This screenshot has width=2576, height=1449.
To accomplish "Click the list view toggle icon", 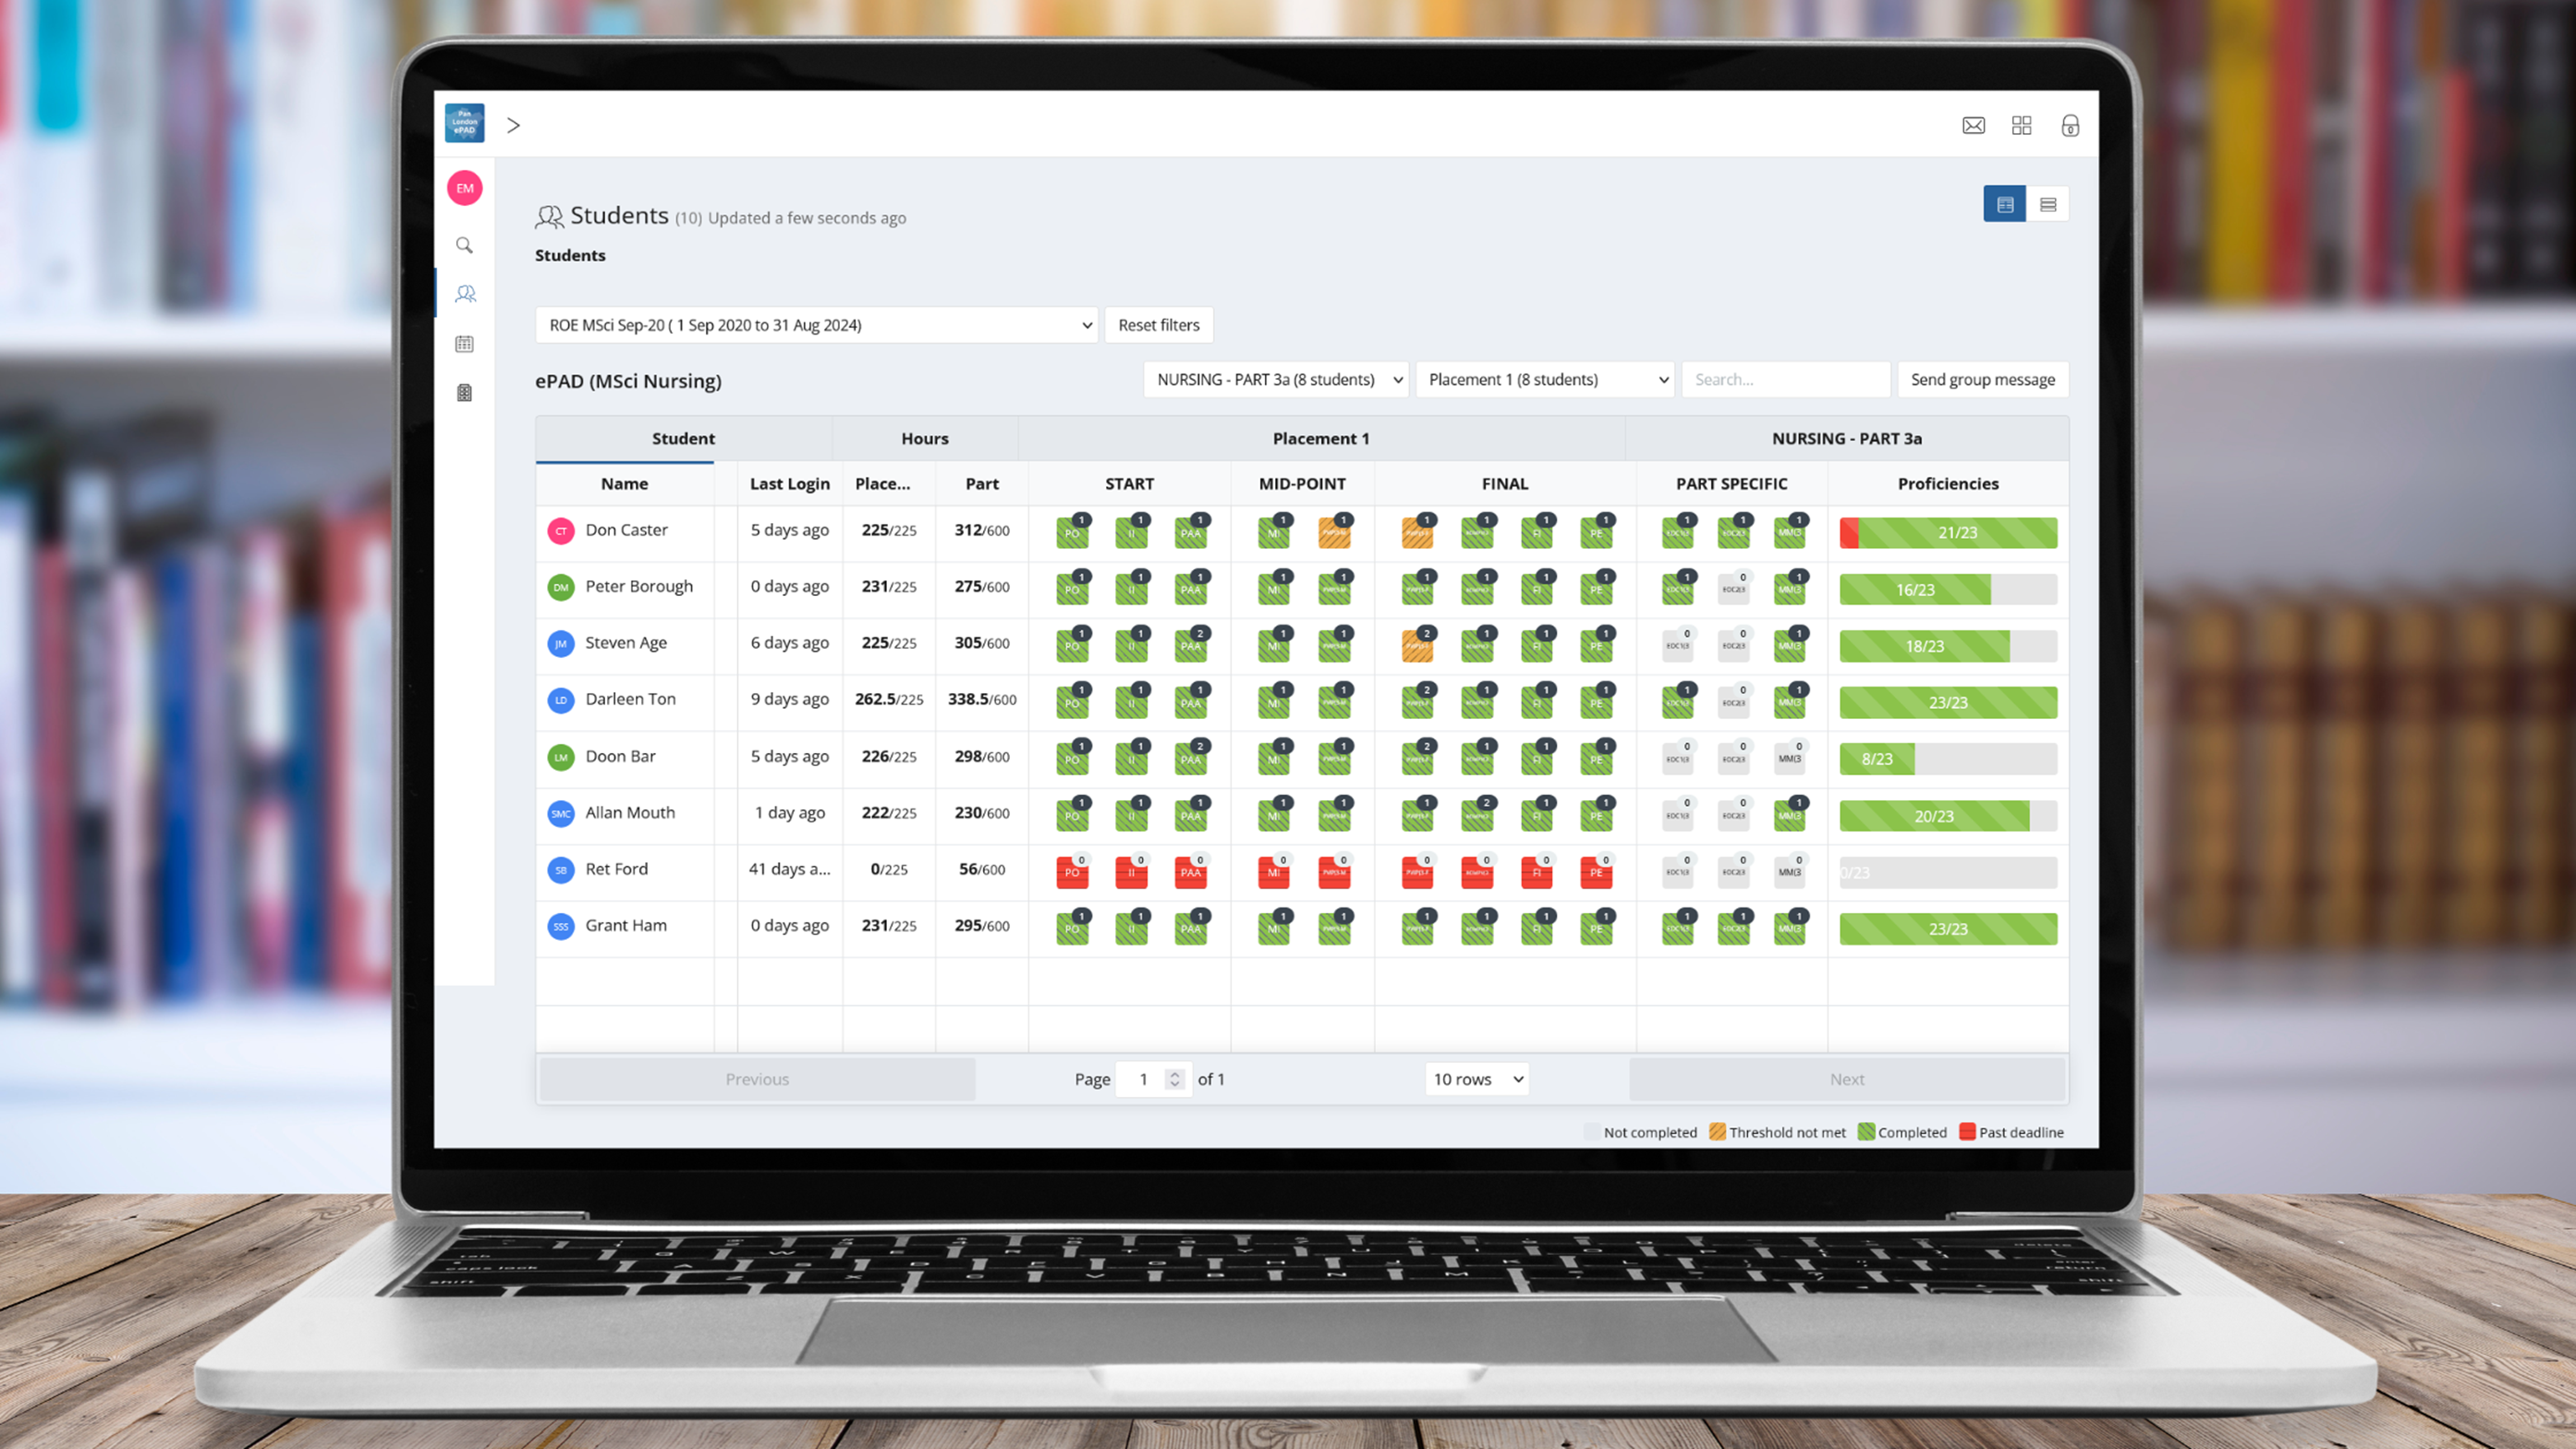I will tap(2047, 203).
